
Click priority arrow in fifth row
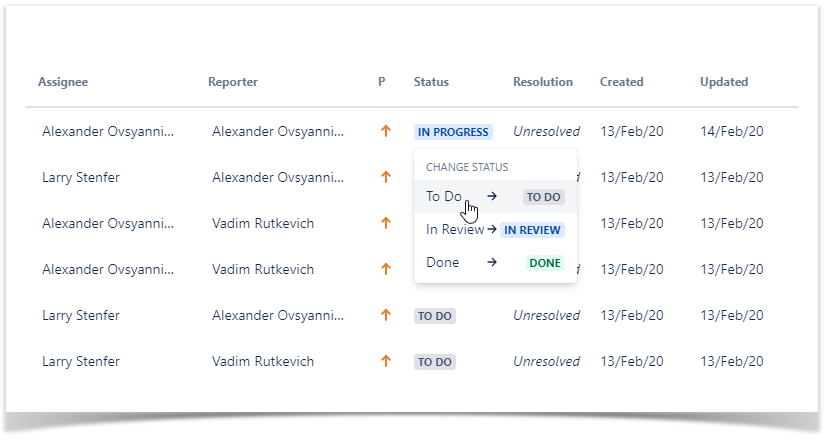[385, 315]
